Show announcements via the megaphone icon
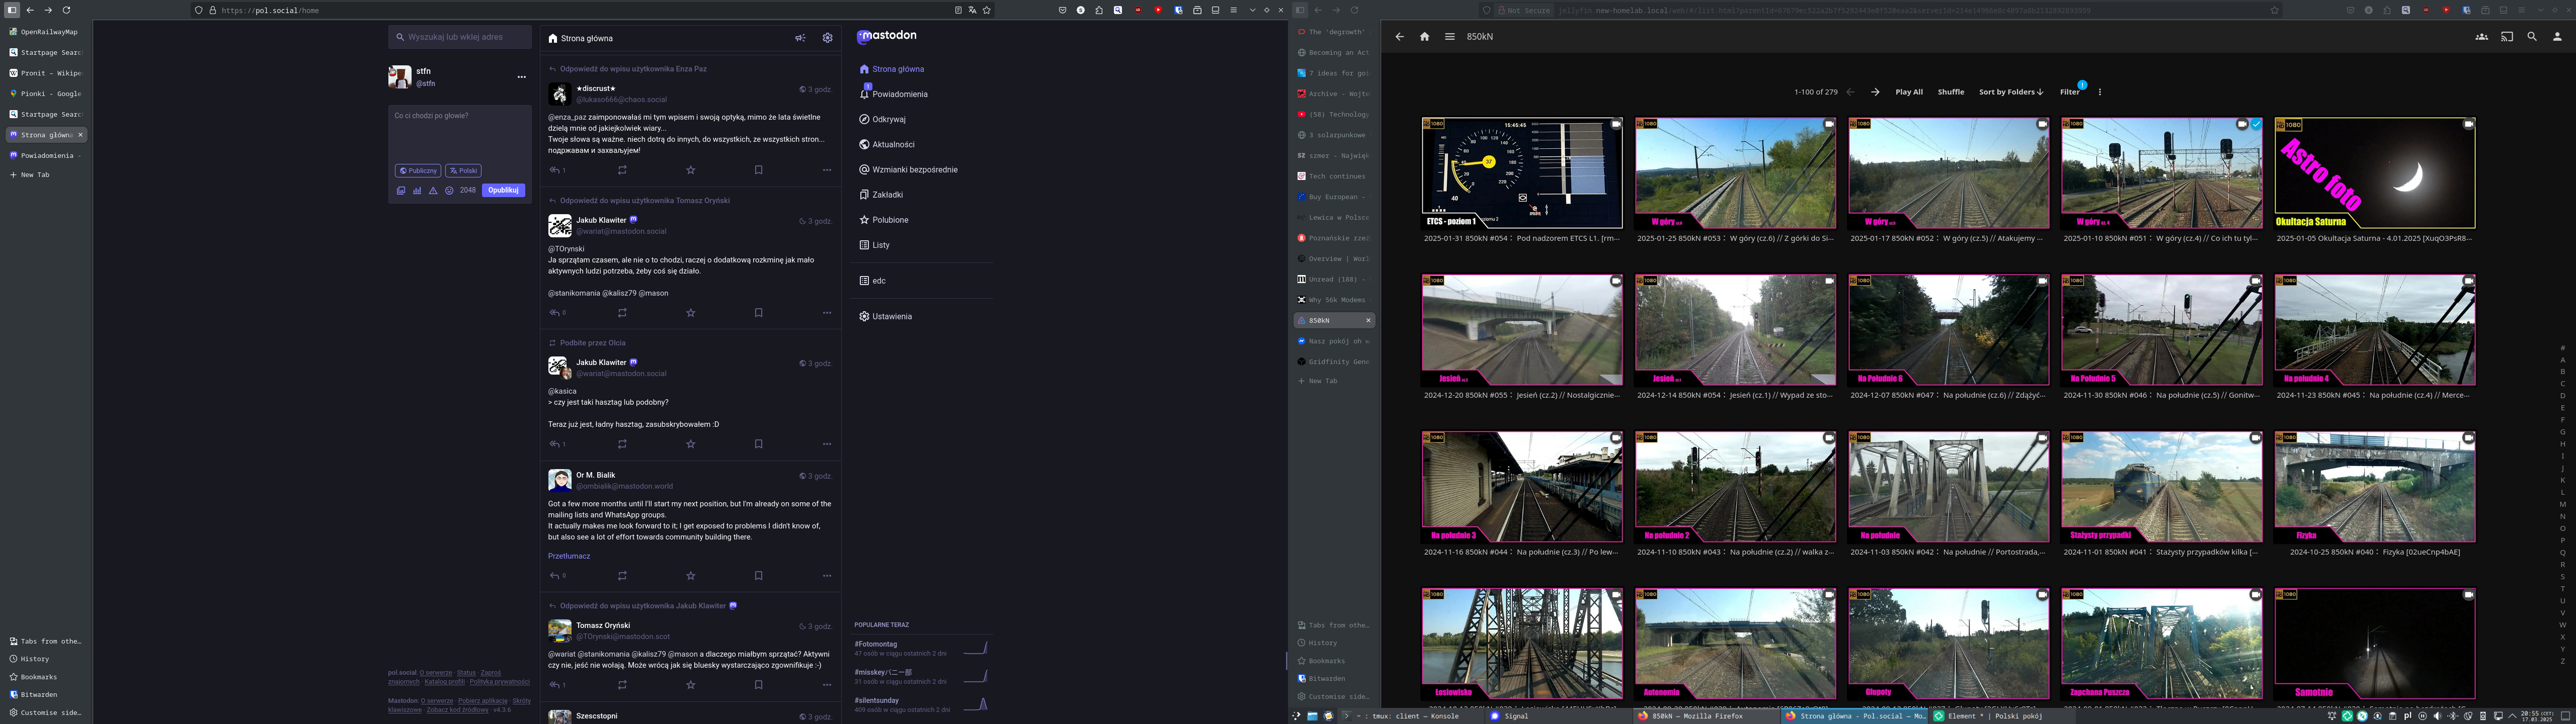The height and width of the screenshot is (724, 2576). 800,38
